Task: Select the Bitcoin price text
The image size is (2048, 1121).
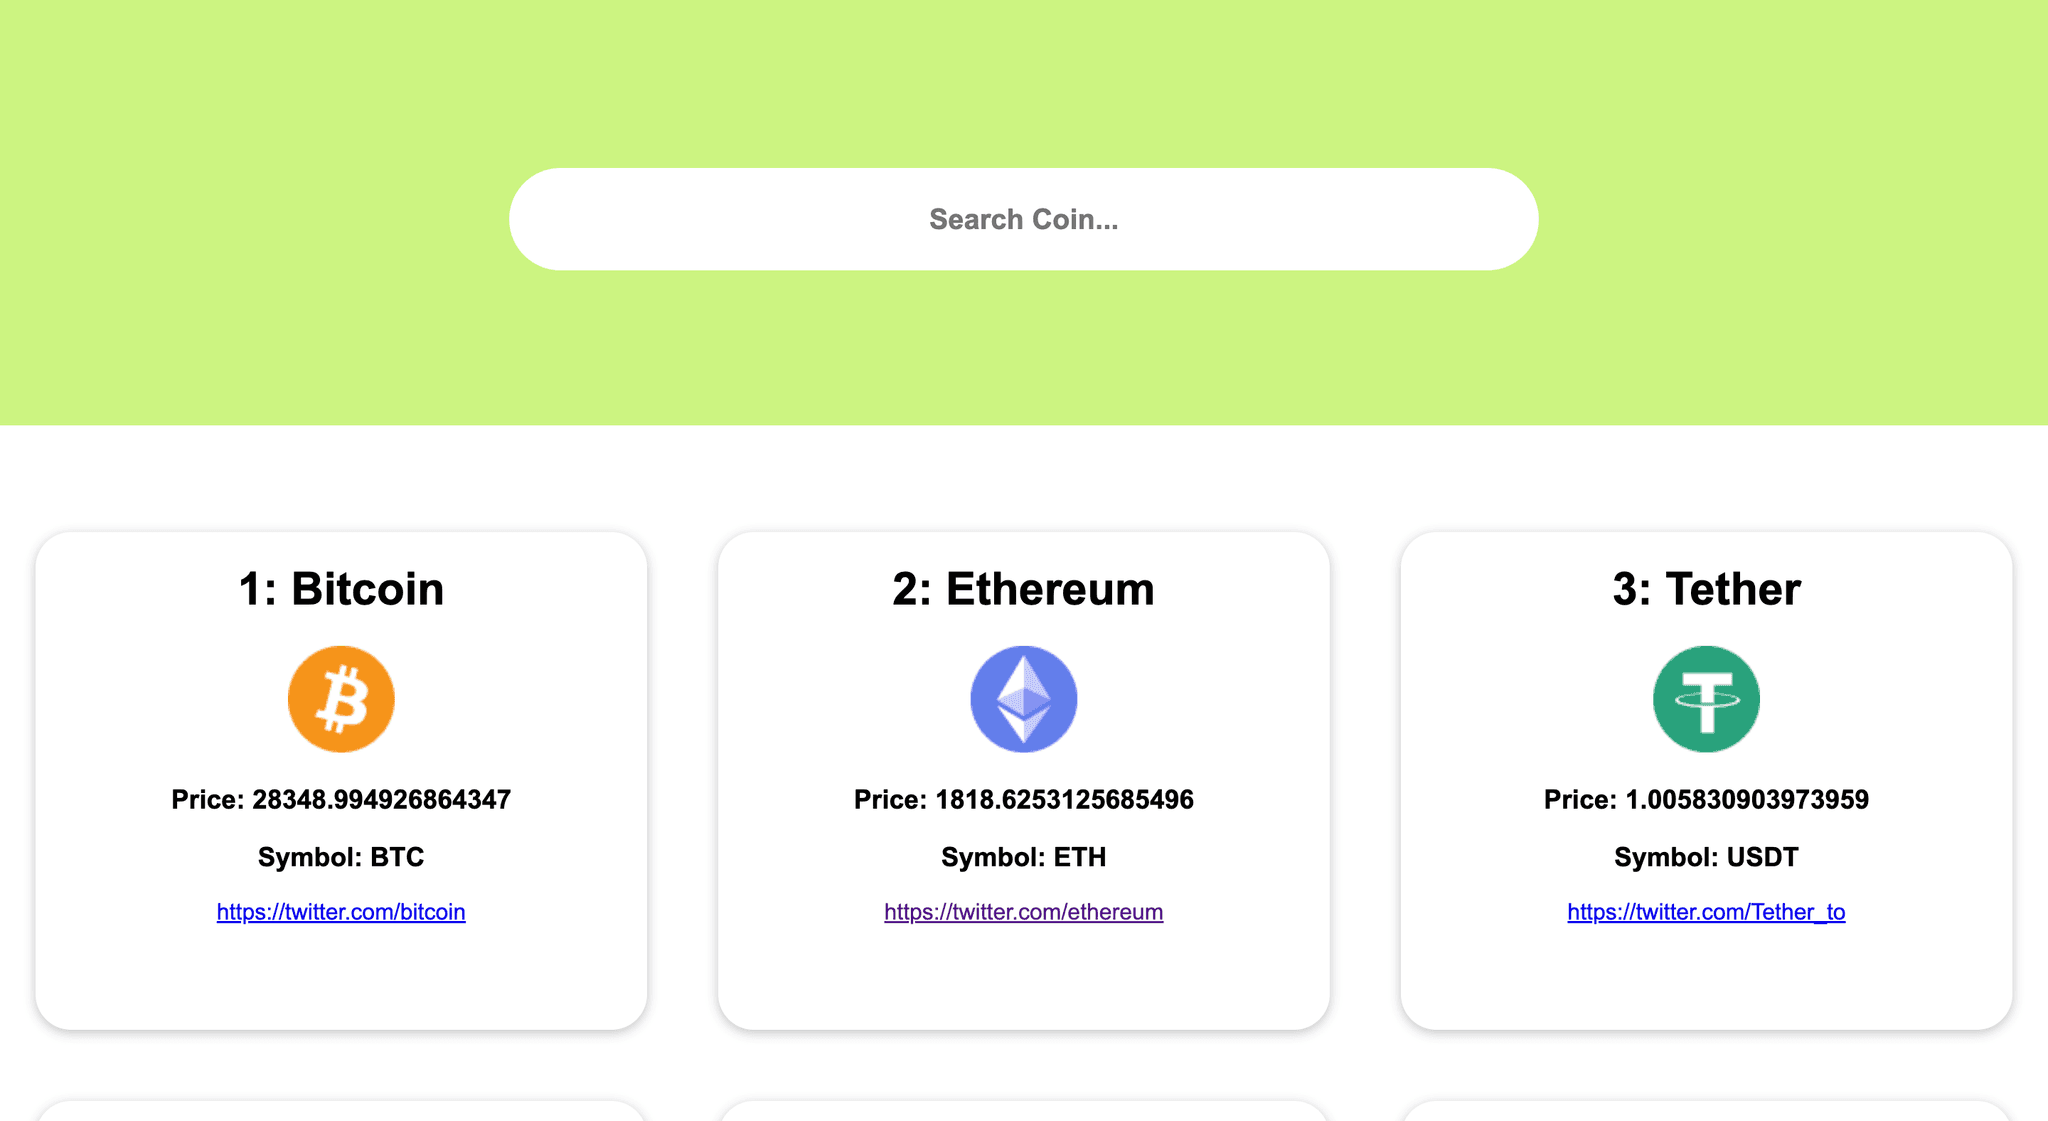Action: (x=341, y=800)
